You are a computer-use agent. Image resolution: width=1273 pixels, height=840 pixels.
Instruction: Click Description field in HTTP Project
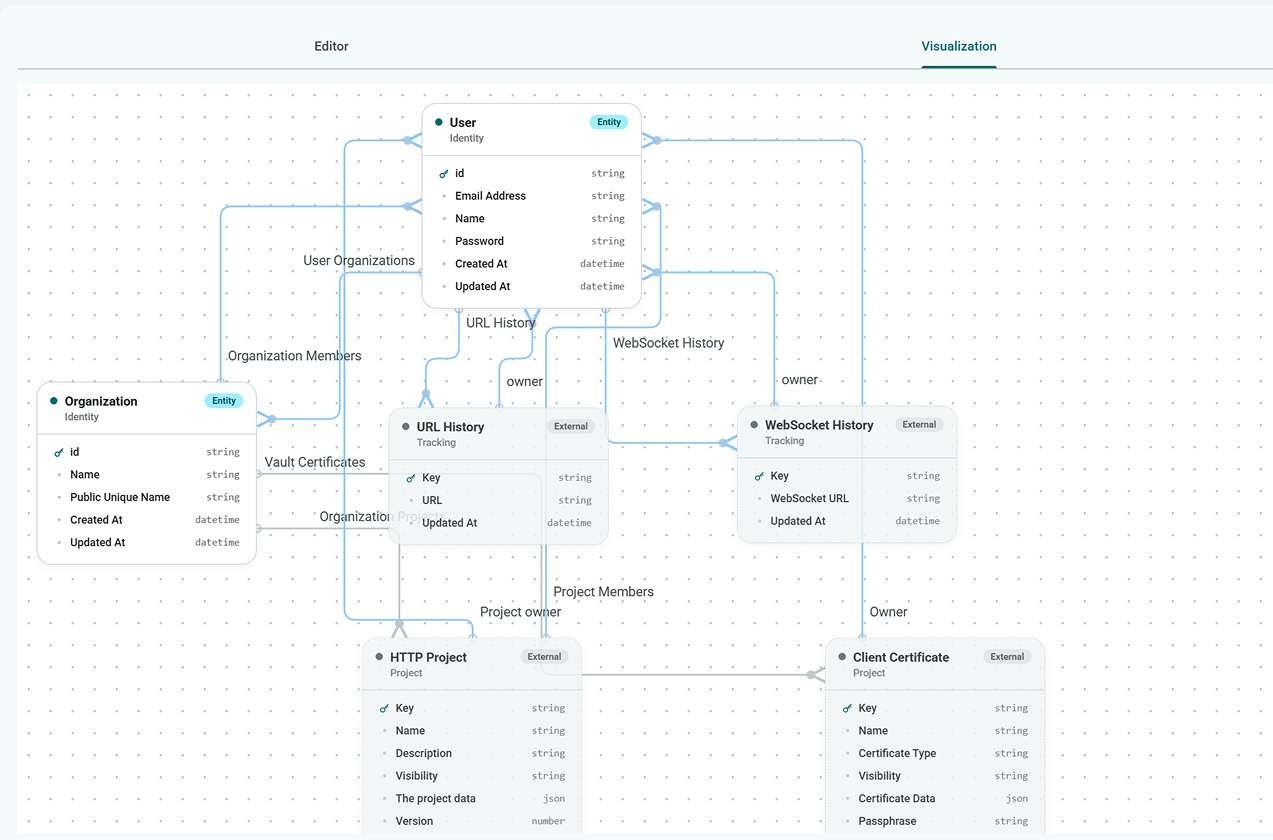[x=472, y=753]
